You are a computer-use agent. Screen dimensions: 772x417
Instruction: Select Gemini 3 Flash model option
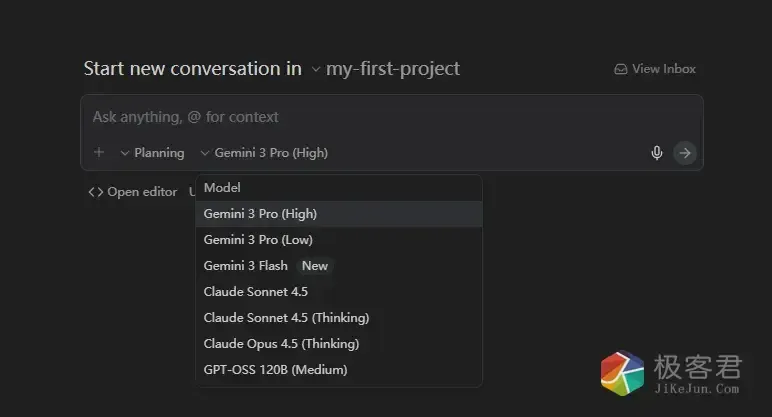tap(245, 266)
